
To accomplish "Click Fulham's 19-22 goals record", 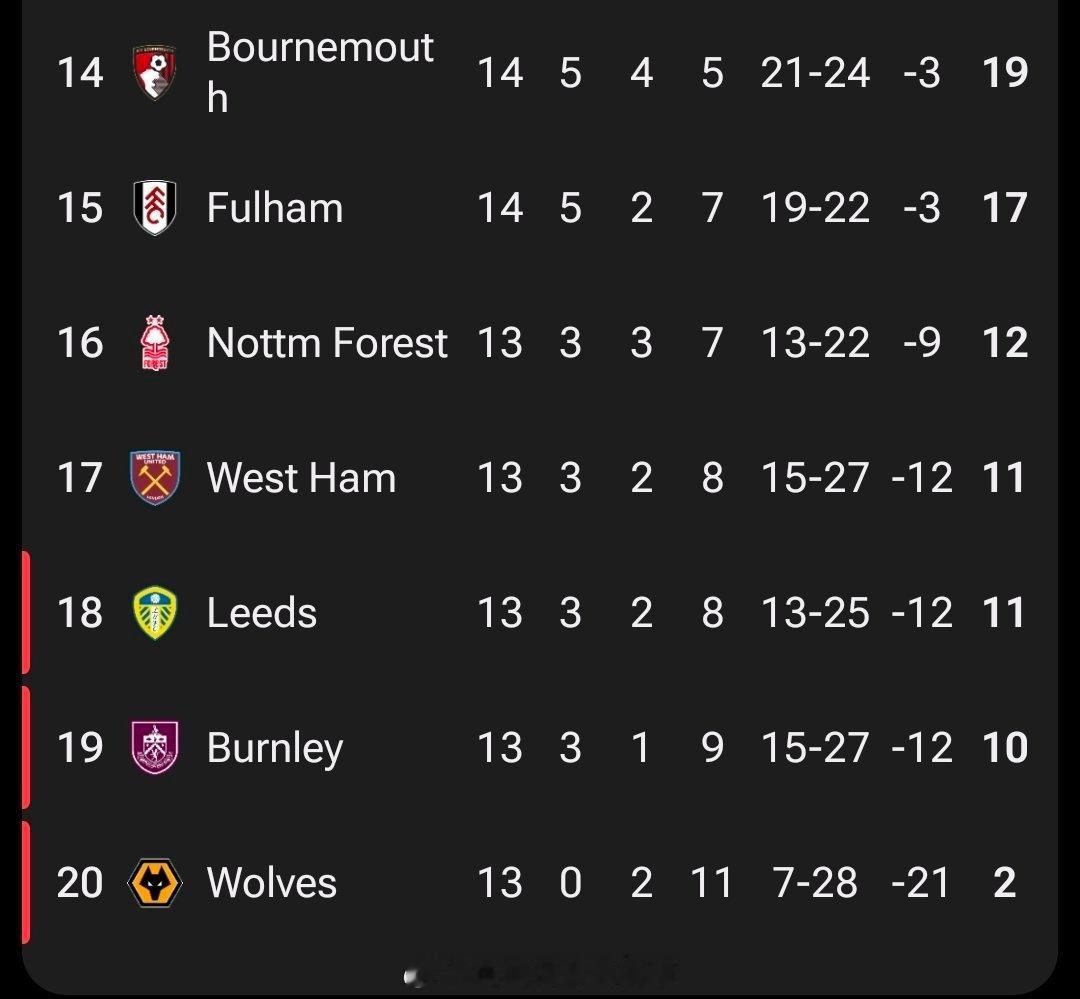I will tap(815, 208).
